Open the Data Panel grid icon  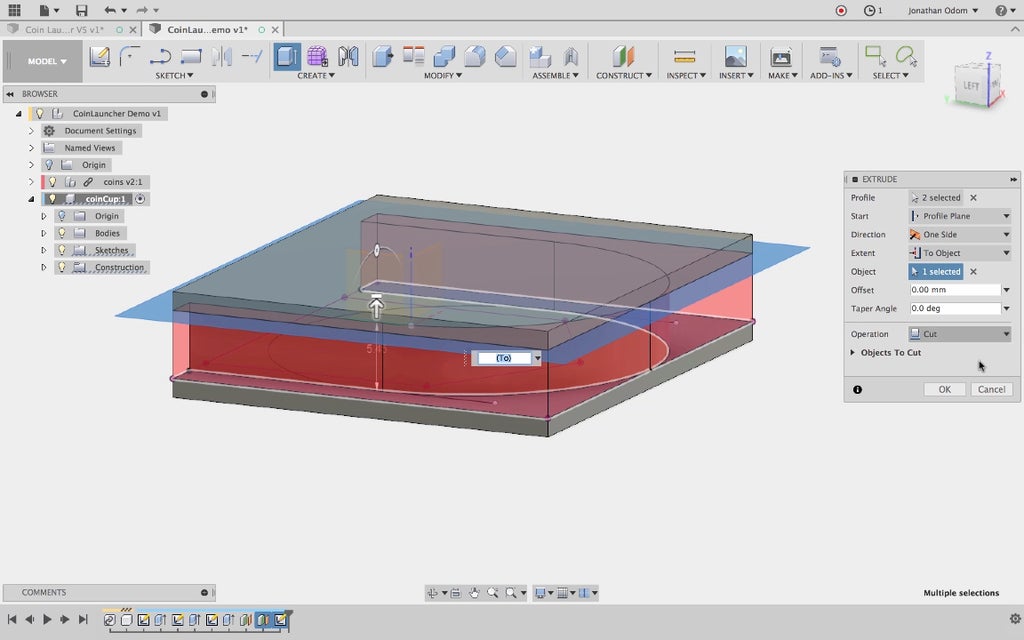[x=14, y=10]
